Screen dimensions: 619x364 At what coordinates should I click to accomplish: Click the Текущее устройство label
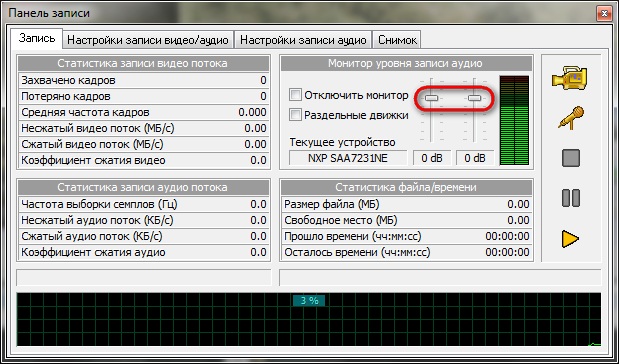click(342, 142)
